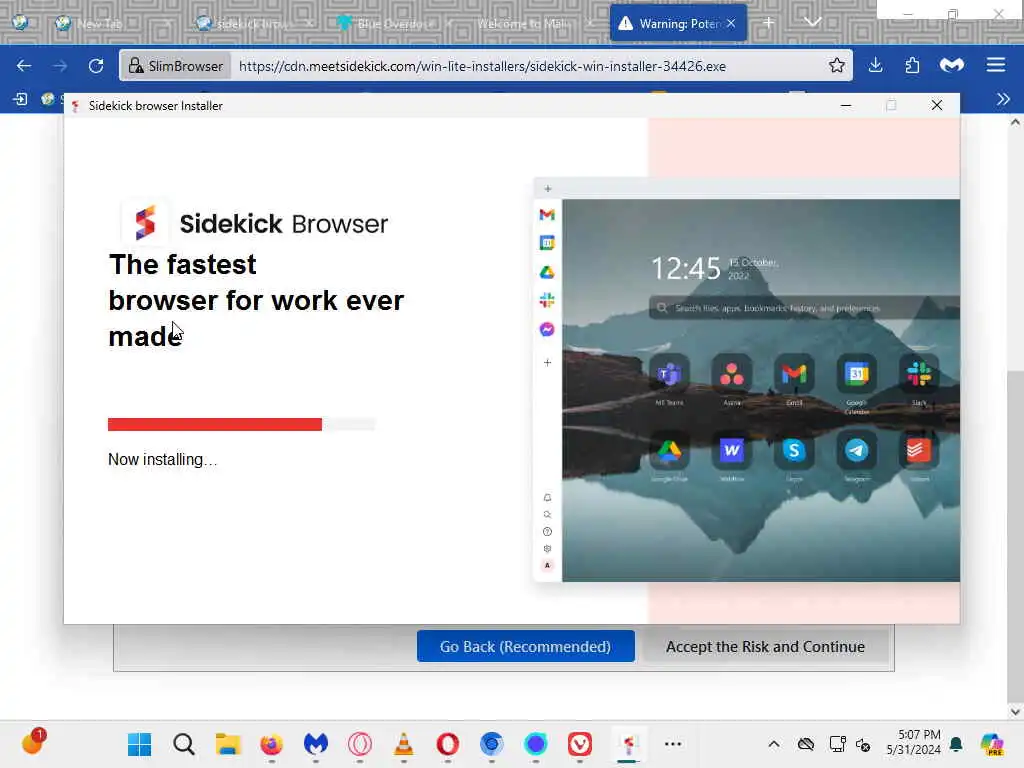Open the extensions puzzle icon
The width and height of the screenshot is (1024, 768).
pyautogui.click(x=912, y=65)
